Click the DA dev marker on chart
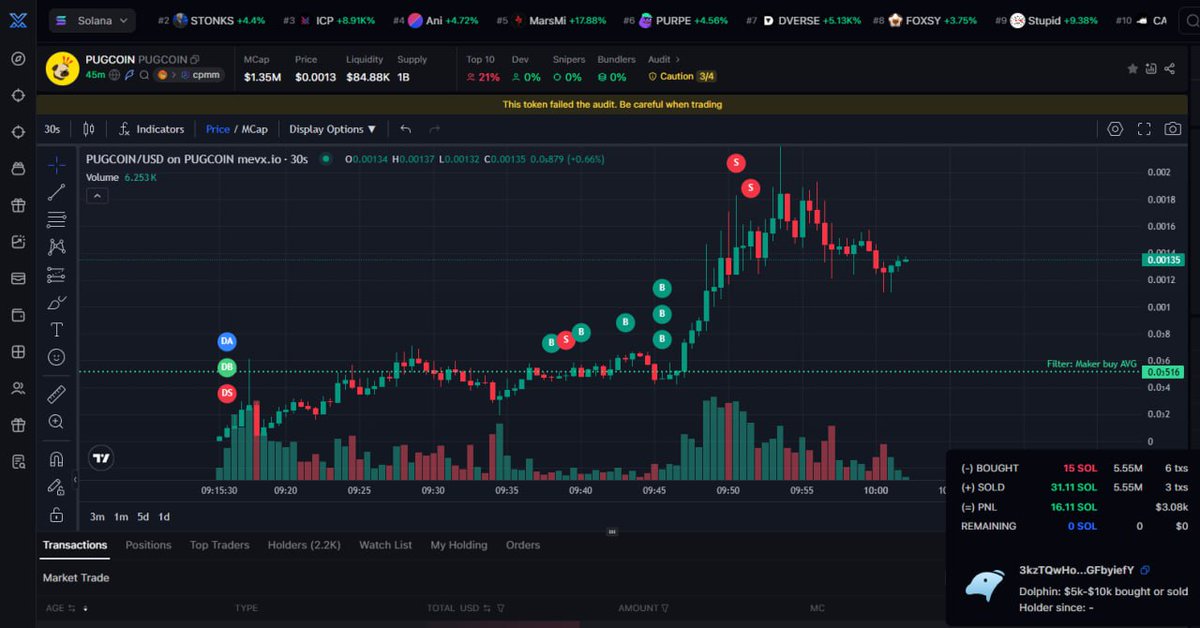This screenshot has width=1200, height=628. 227,341
